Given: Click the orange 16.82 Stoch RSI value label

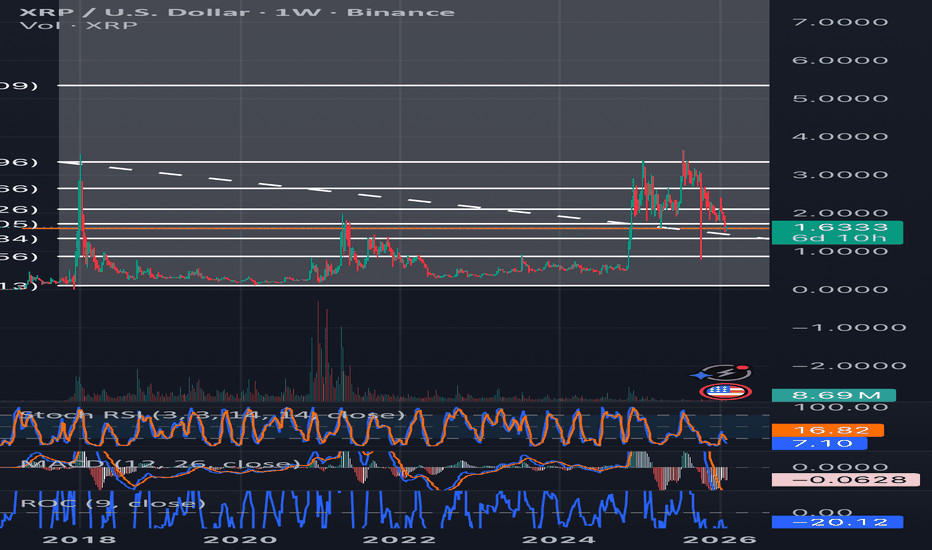Looking at the screenshot, I should coord(836,430).
